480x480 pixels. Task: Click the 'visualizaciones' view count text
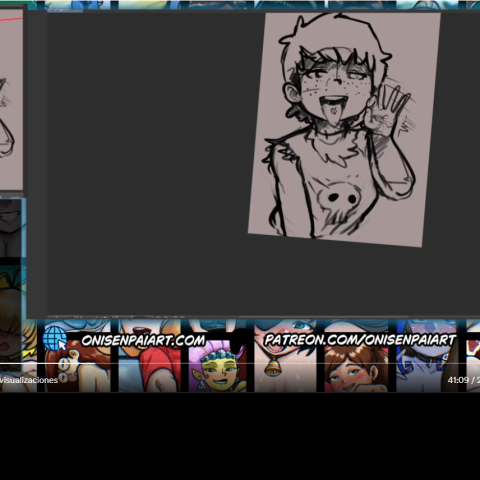coord(29,380)
